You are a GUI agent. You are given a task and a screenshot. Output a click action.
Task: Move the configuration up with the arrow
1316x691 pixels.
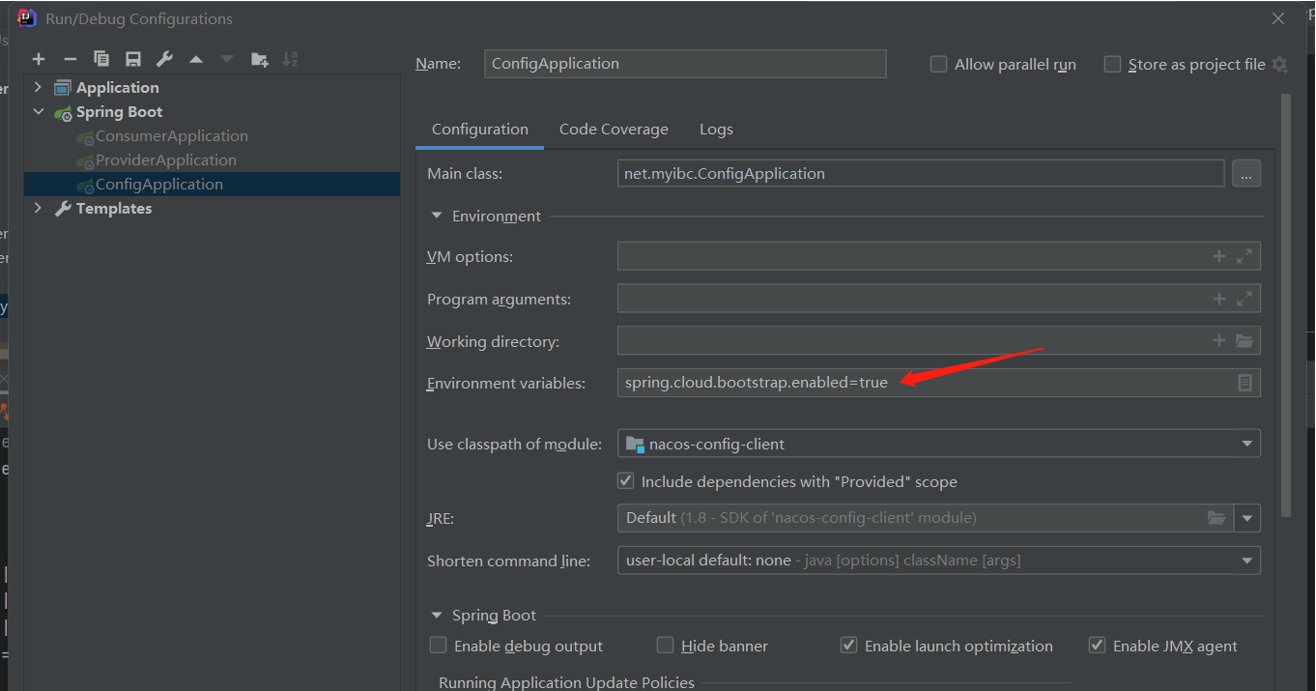click(x=196, y=60)
